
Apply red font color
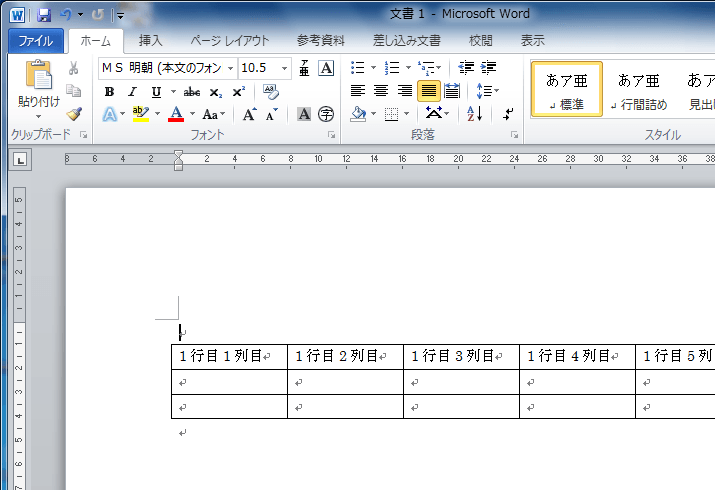pos(176,114)
